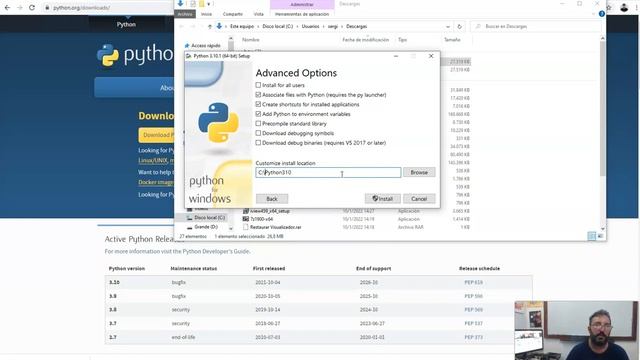Click the Explorer up-one-level arrow

pyautogui.click(x=210, y=27)
